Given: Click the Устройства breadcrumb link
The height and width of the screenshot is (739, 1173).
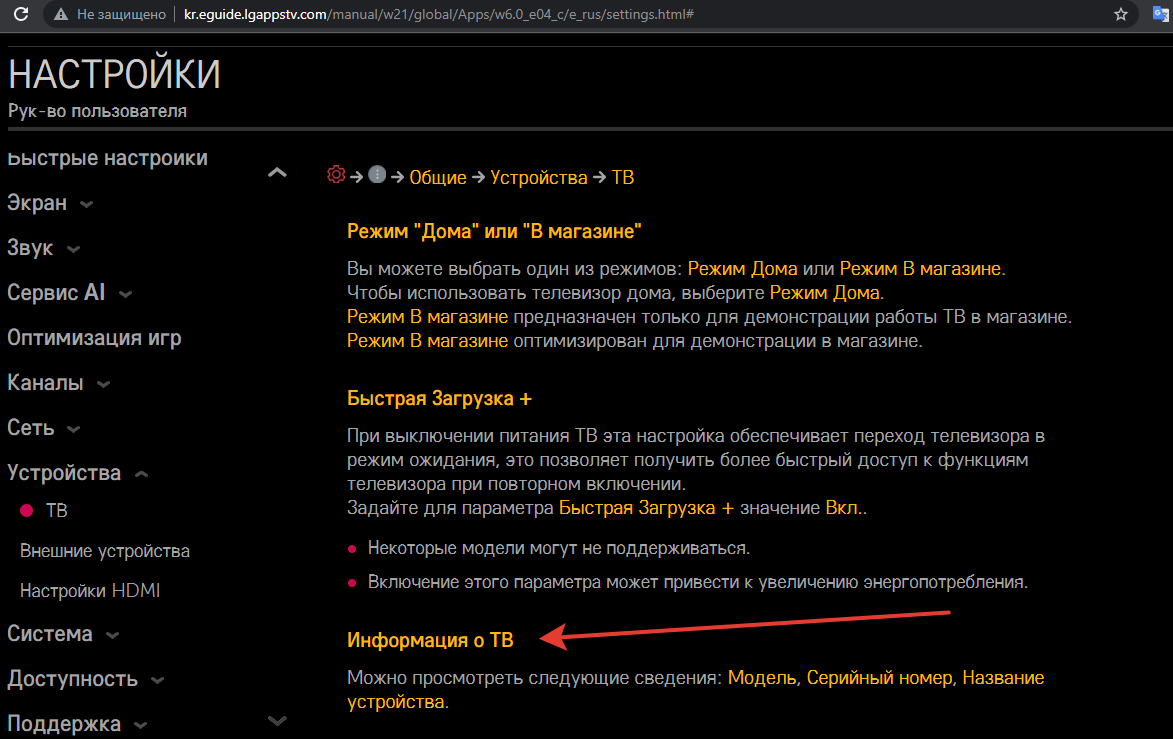Looking at the screenshot, I should click(538, 178).
